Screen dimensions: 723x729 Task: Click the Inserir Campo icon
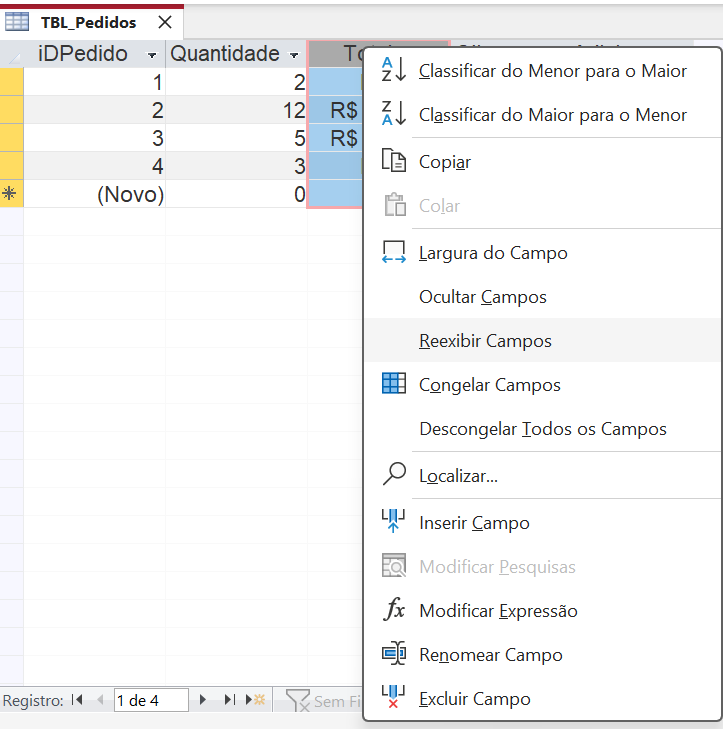click(x=394, y=522)
